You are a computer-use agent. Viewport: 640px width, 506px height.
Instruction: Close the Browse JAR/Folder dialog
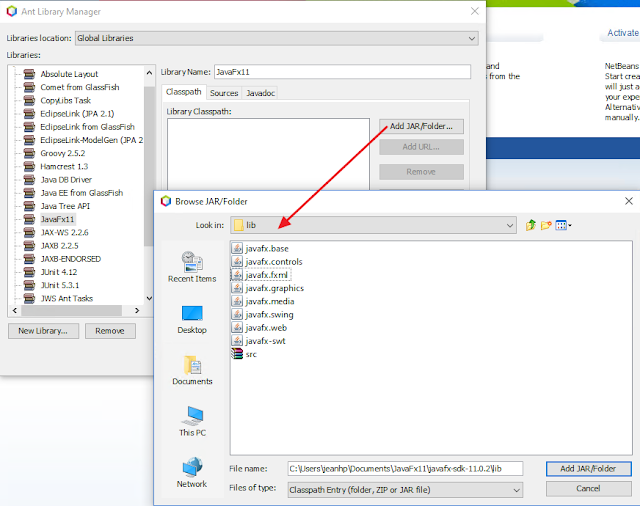(629, 201)
